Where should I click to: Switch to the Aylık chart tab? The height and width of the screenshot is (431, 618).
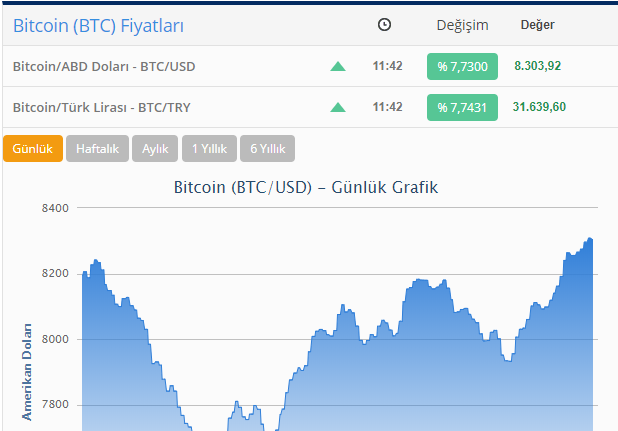[x=155, y=149]
